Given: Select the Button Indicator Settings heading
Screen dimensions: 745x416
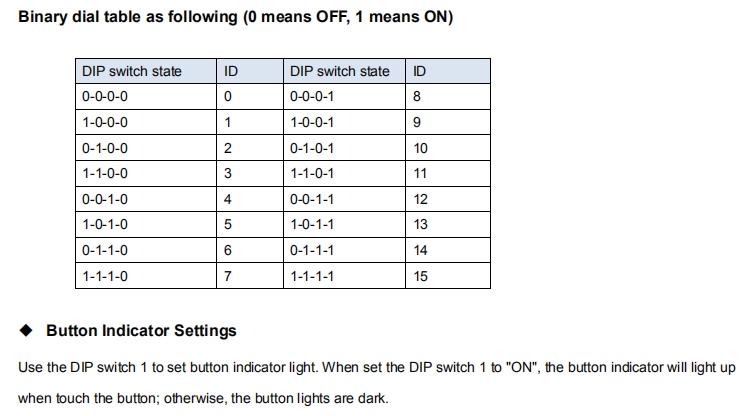Looking at the screenshot, I should pos(141,331).
